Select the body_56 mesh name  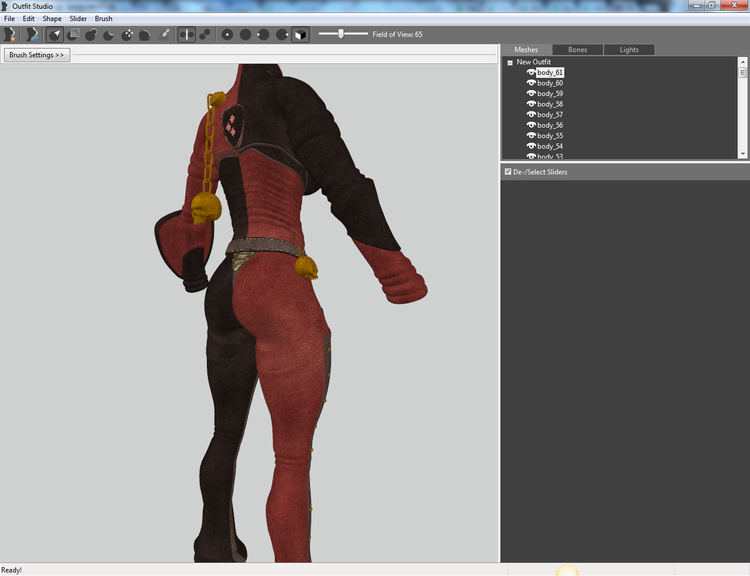point(550,125)
